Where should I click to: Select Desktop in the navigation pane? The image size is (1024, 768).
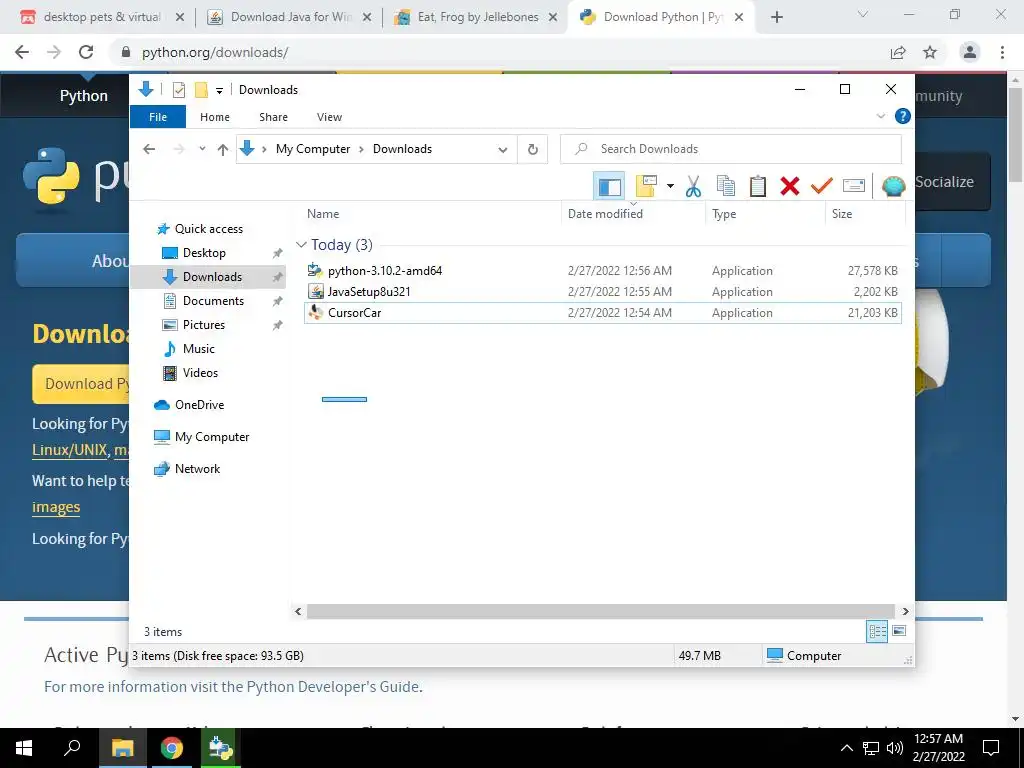(204, 253)
